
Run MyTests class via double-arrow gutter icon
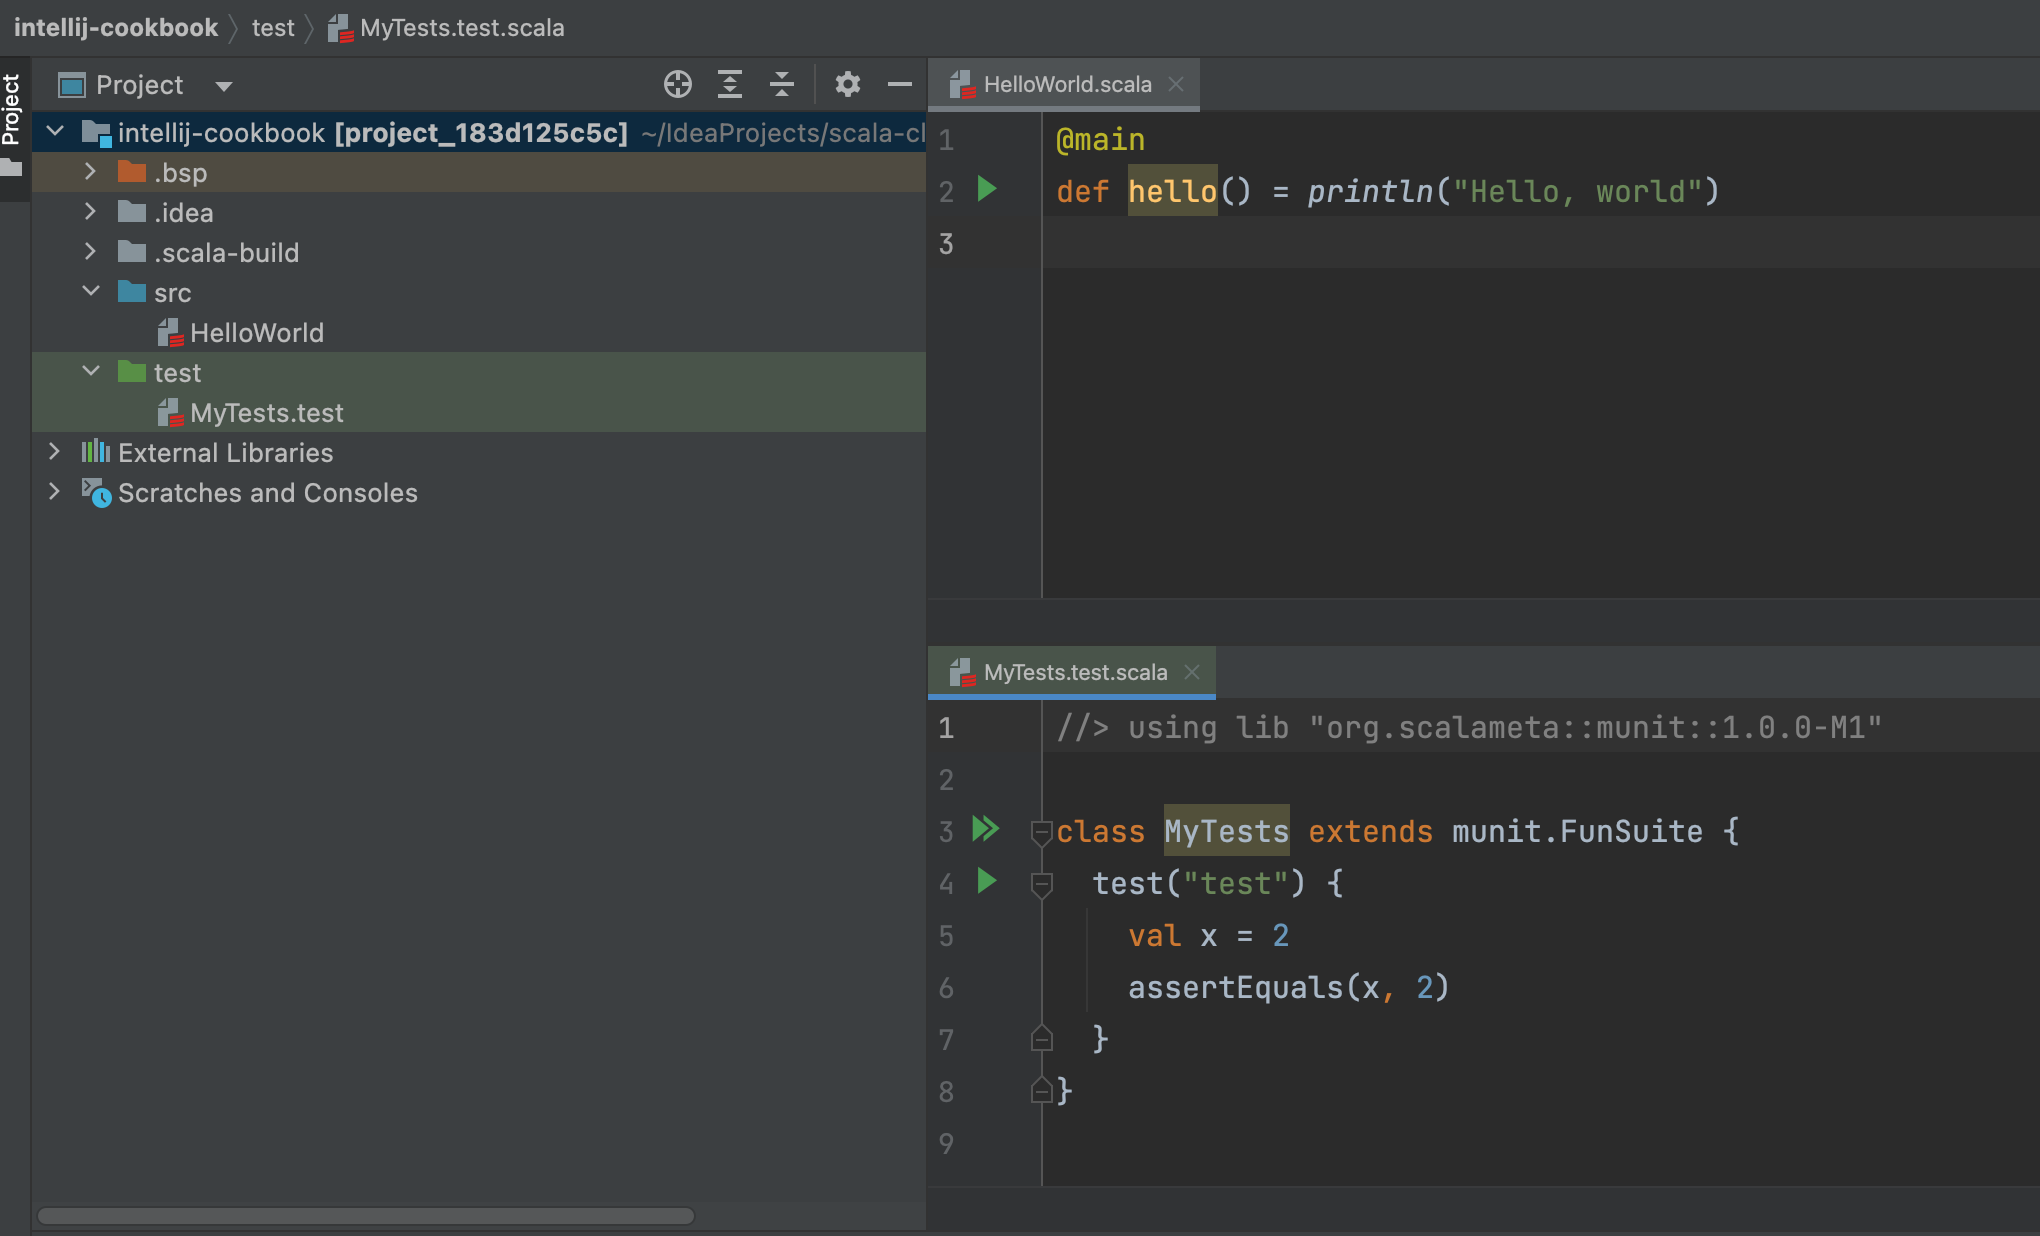986,829
